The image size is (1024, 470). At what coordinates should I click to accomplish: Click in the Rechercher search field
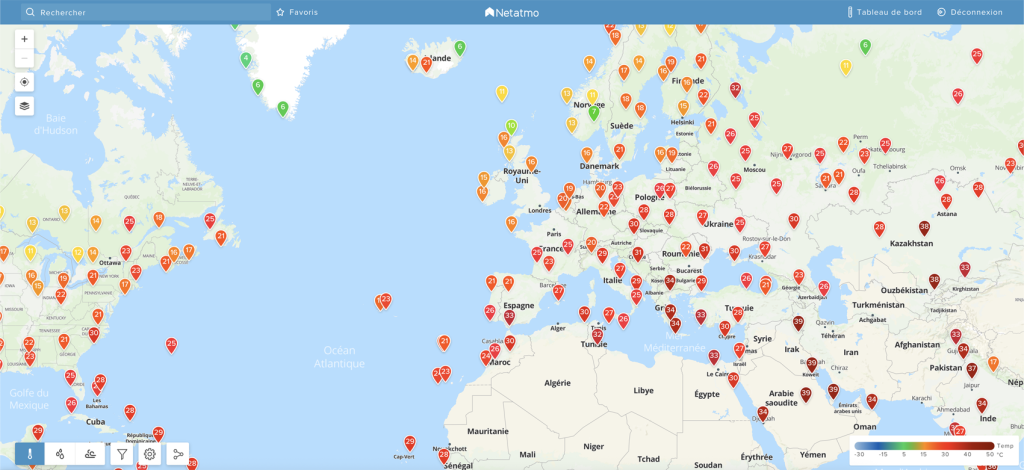(150, 12)
